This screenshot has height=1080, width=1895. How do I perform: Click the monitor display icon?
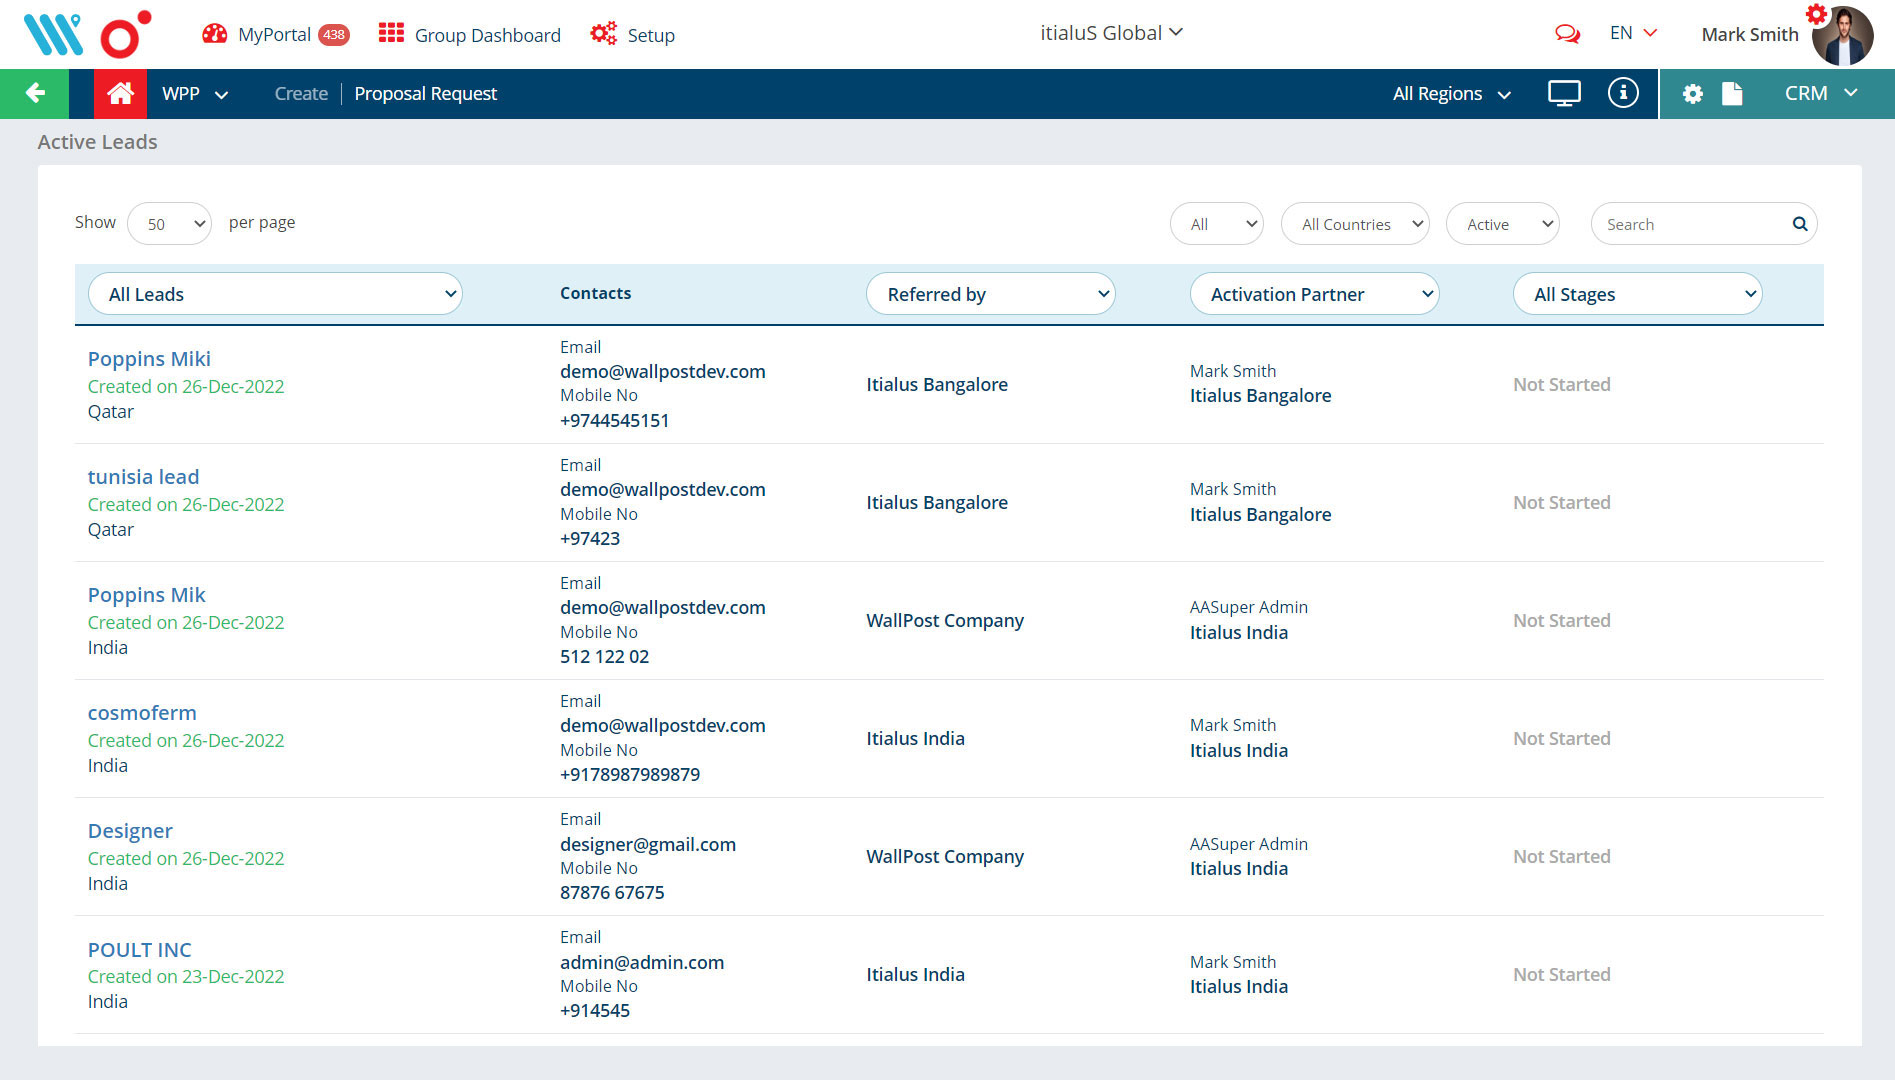pyautogui.click(x=1564, y=94)
